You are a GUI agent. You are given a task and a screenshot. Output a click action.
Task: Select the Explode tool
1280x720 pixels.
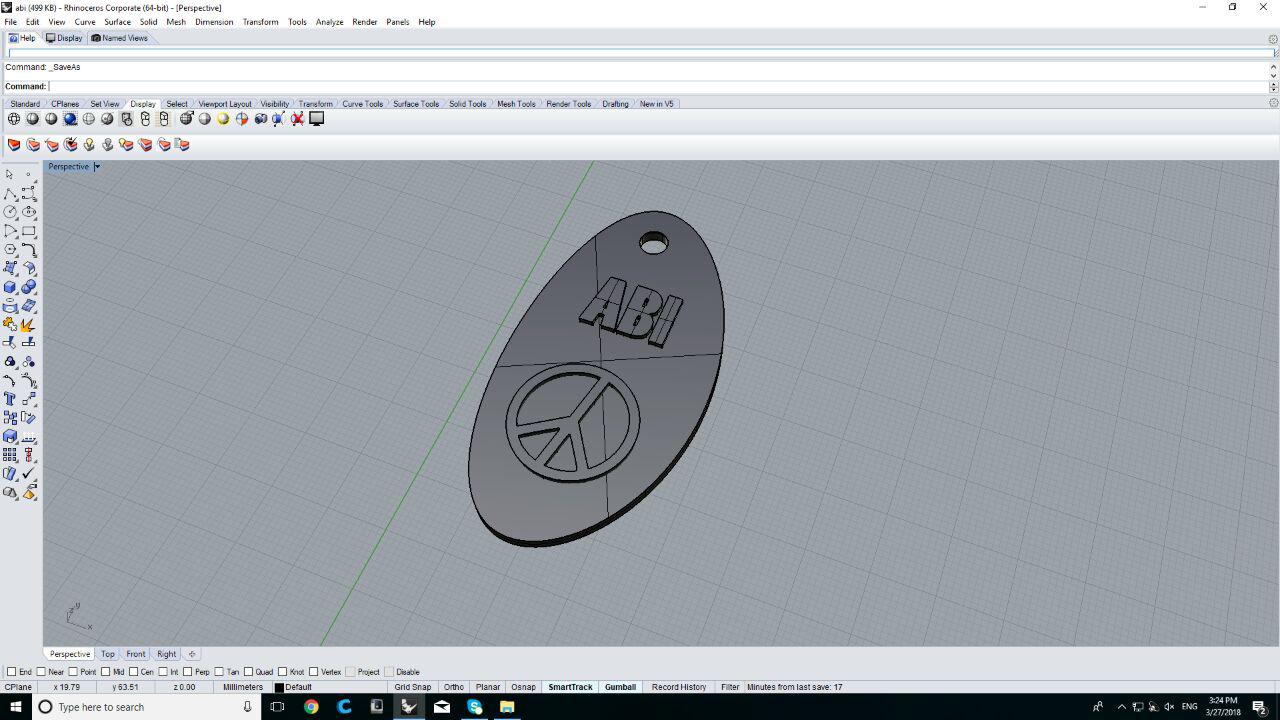(29, 324)
